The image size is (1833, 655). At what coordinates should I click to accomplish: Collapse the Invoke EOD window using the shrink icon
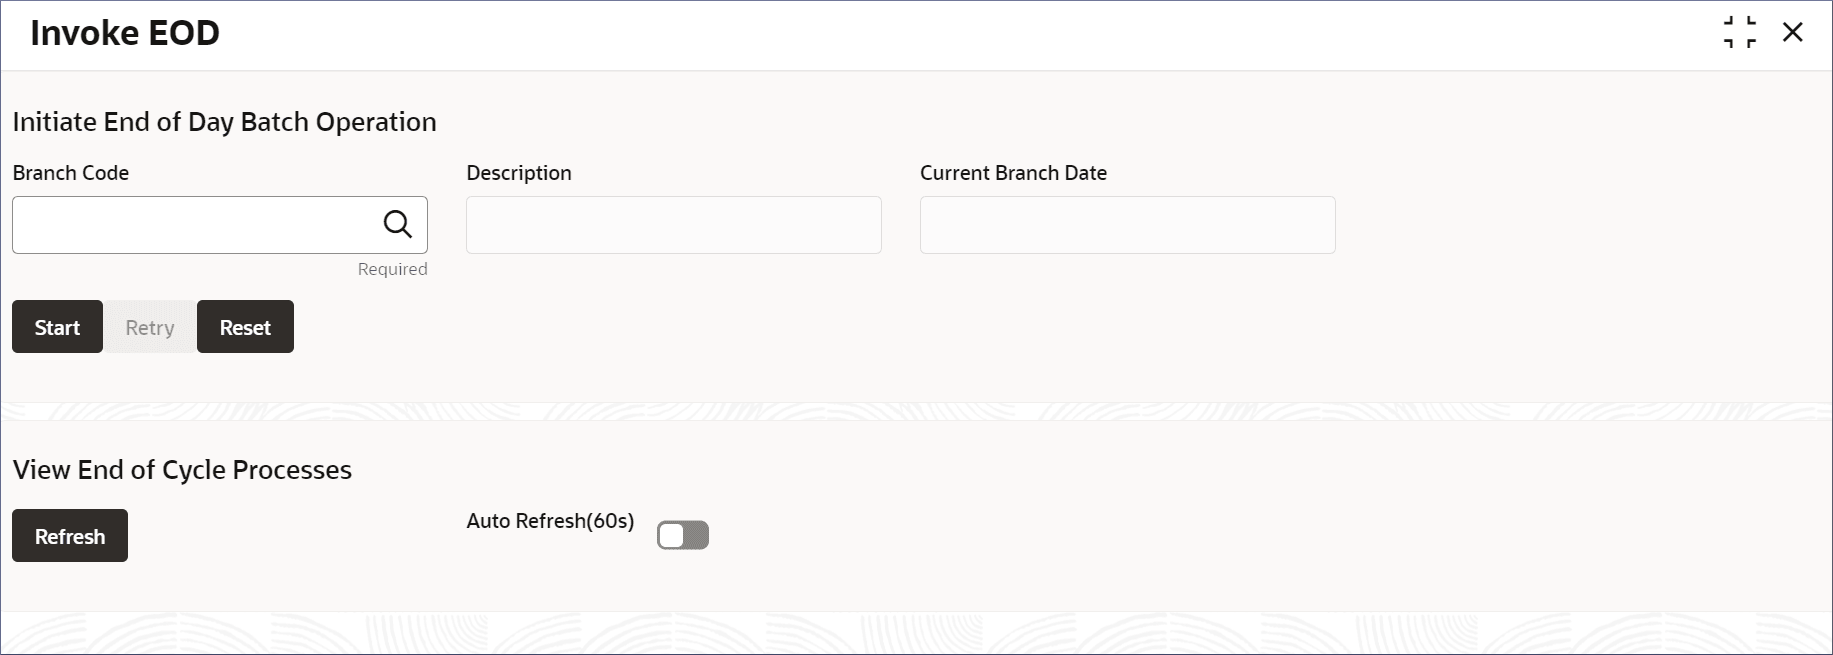click(x=1740, y=32)
